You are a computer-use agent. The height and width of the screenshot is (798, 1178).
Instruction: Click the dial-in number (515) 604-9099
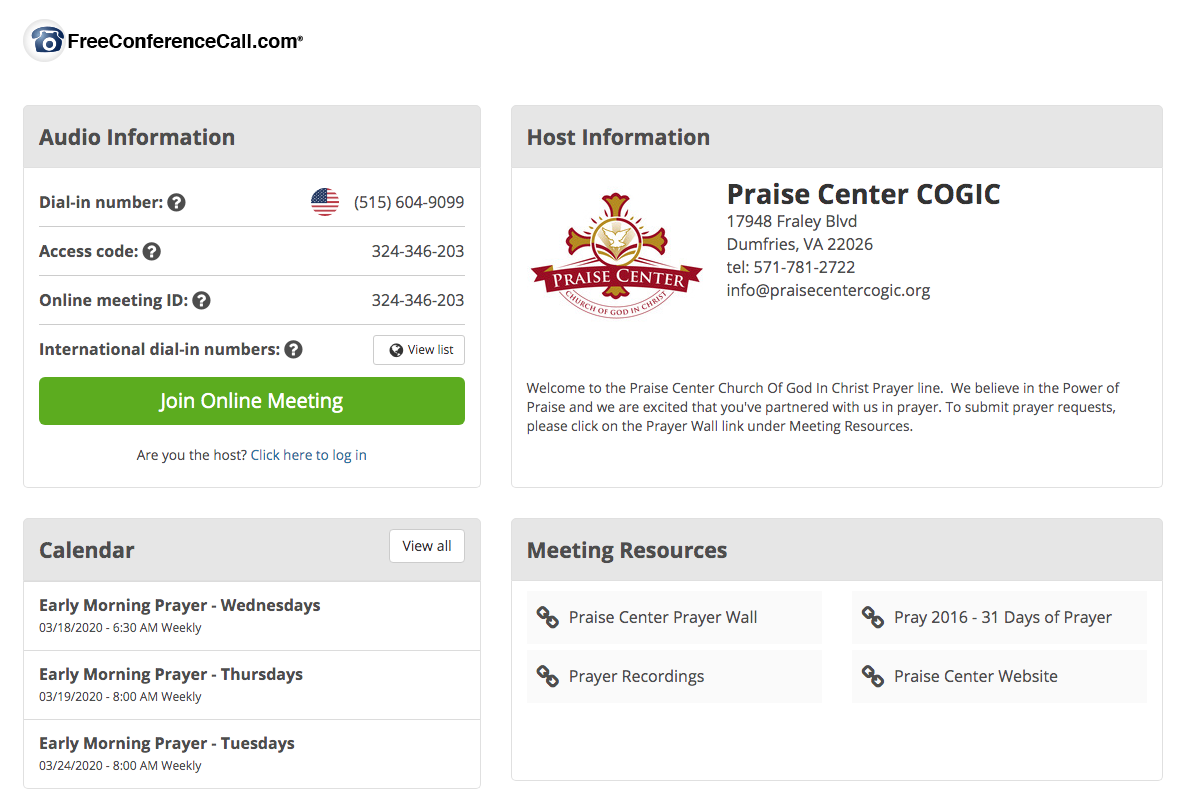(409, 203)
